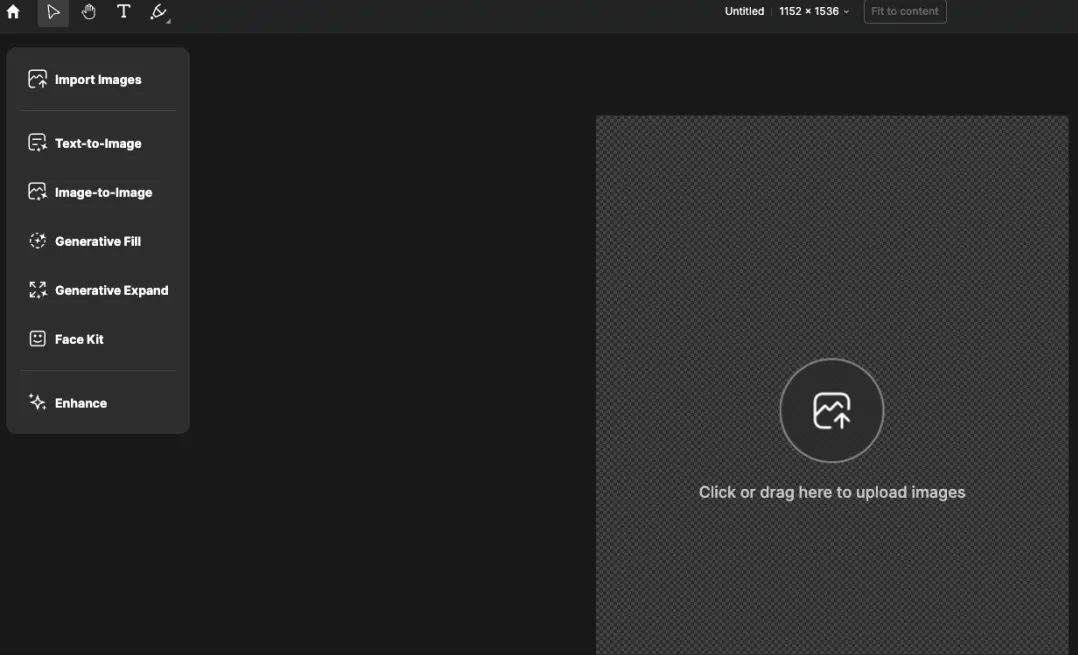The image size is (1078, 655).
Task: Open the 1152 × 1536 canvas size dropdown
Action: pyautogui.click(x=814, y=12)
